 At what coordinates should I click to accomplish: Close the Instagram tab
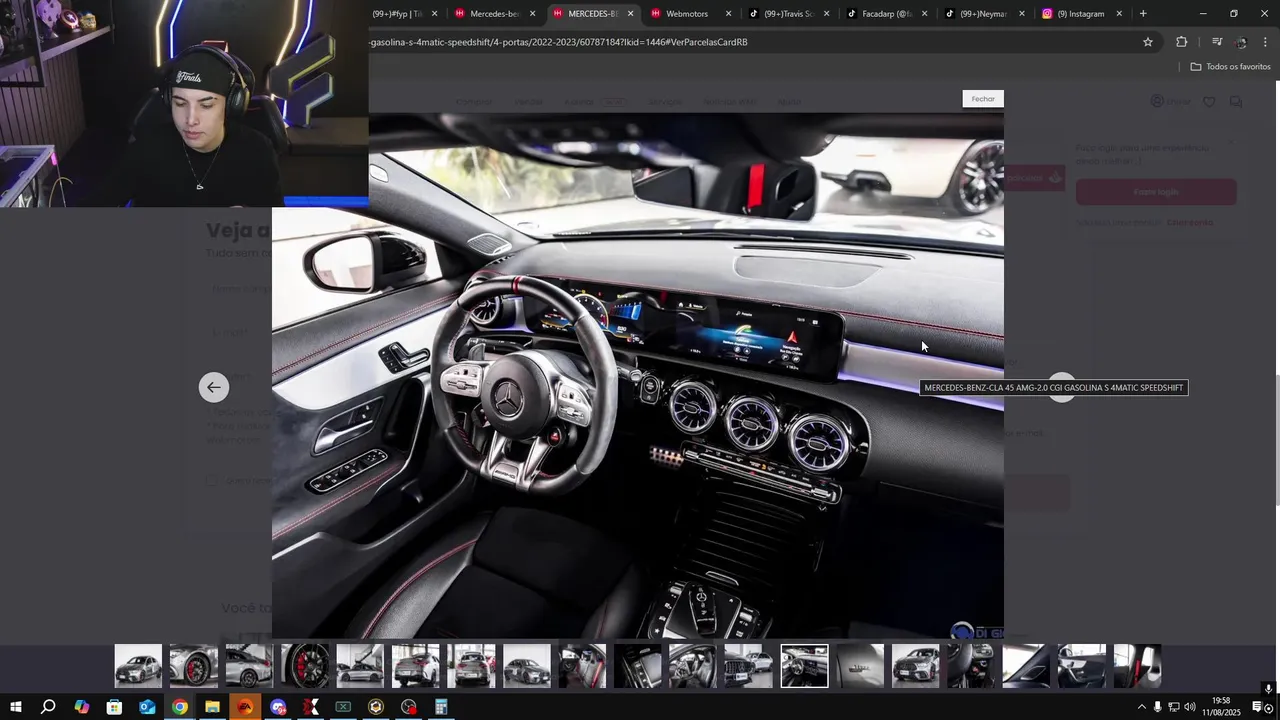click(x=1119, y=14)
